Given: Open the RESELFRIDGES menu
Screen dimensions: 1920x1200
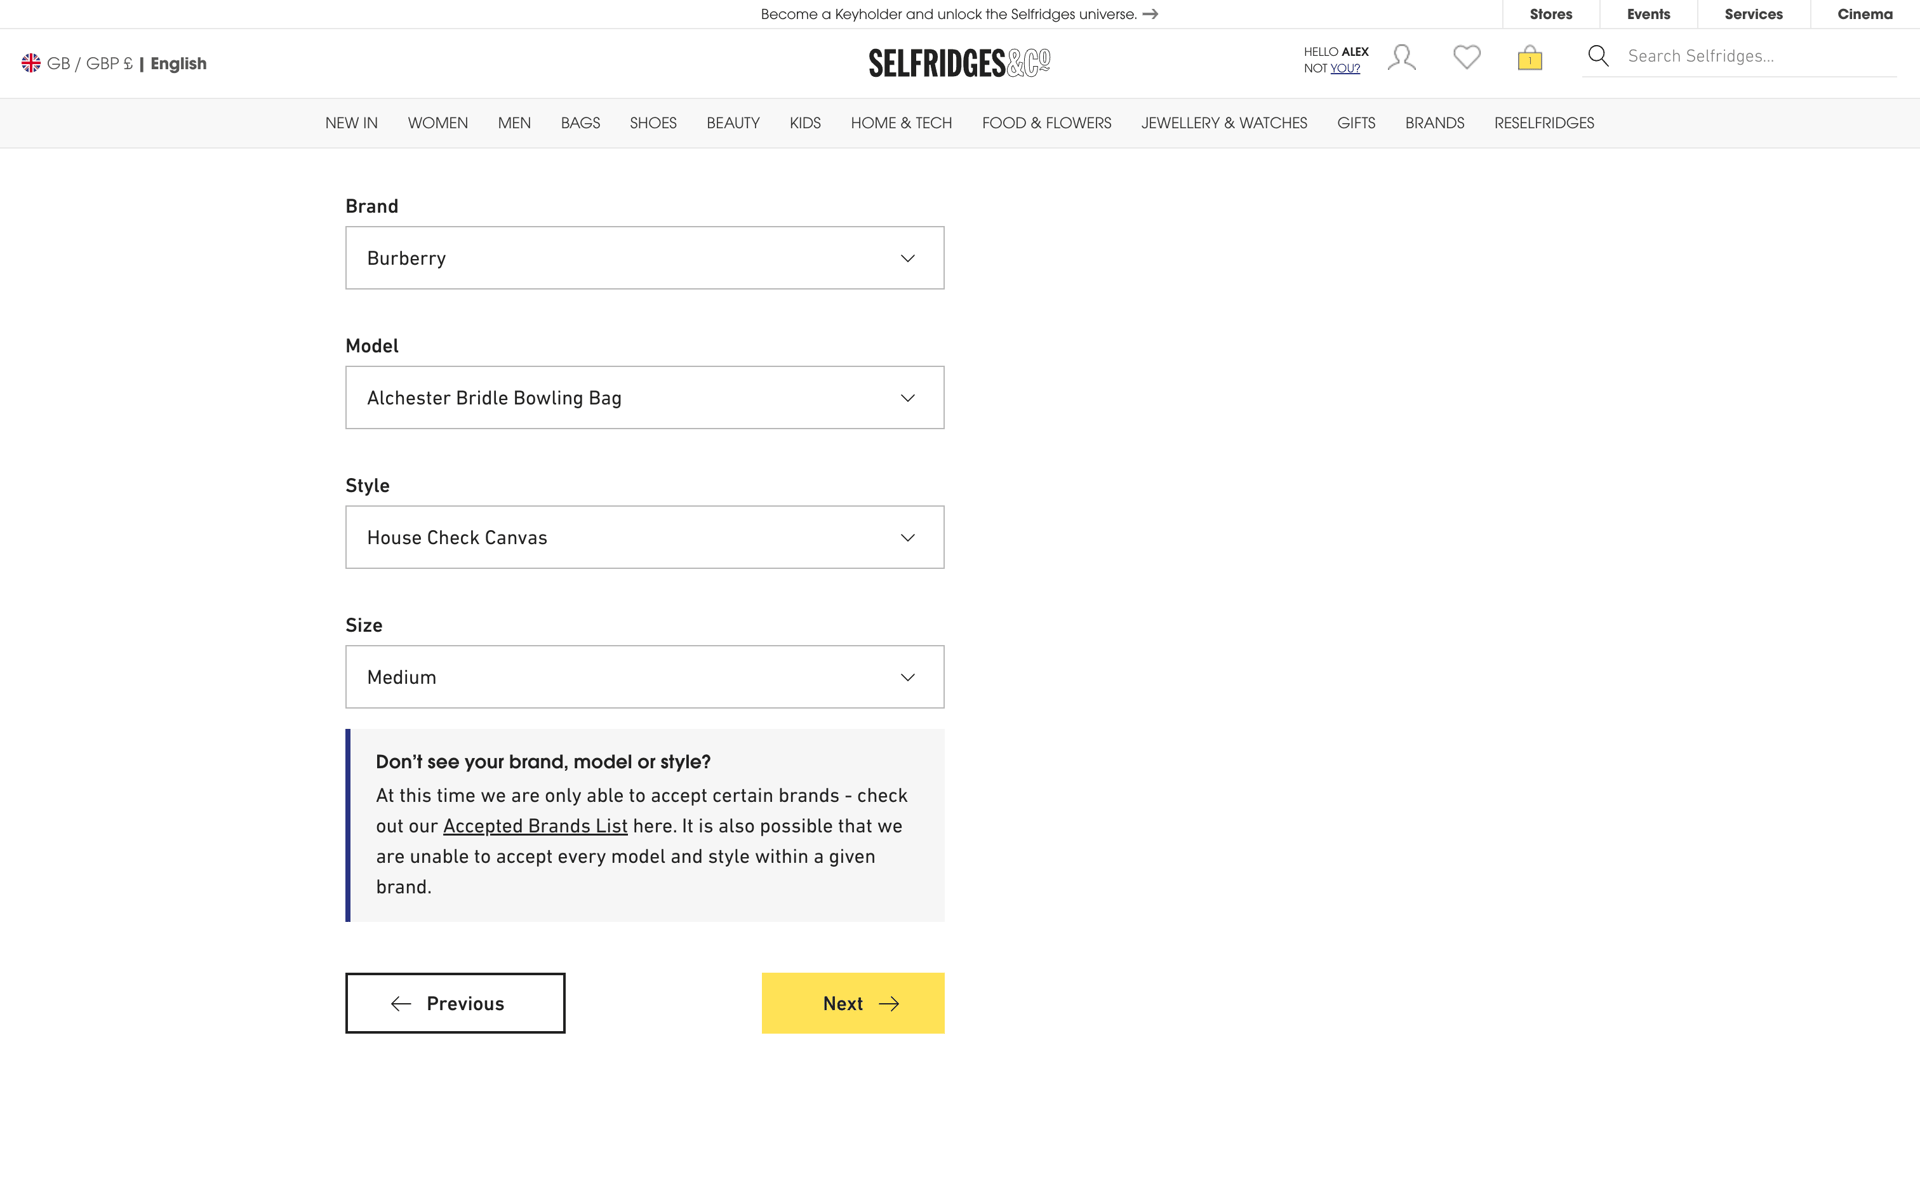Looking at the screenshot, I should (1544, 123).
